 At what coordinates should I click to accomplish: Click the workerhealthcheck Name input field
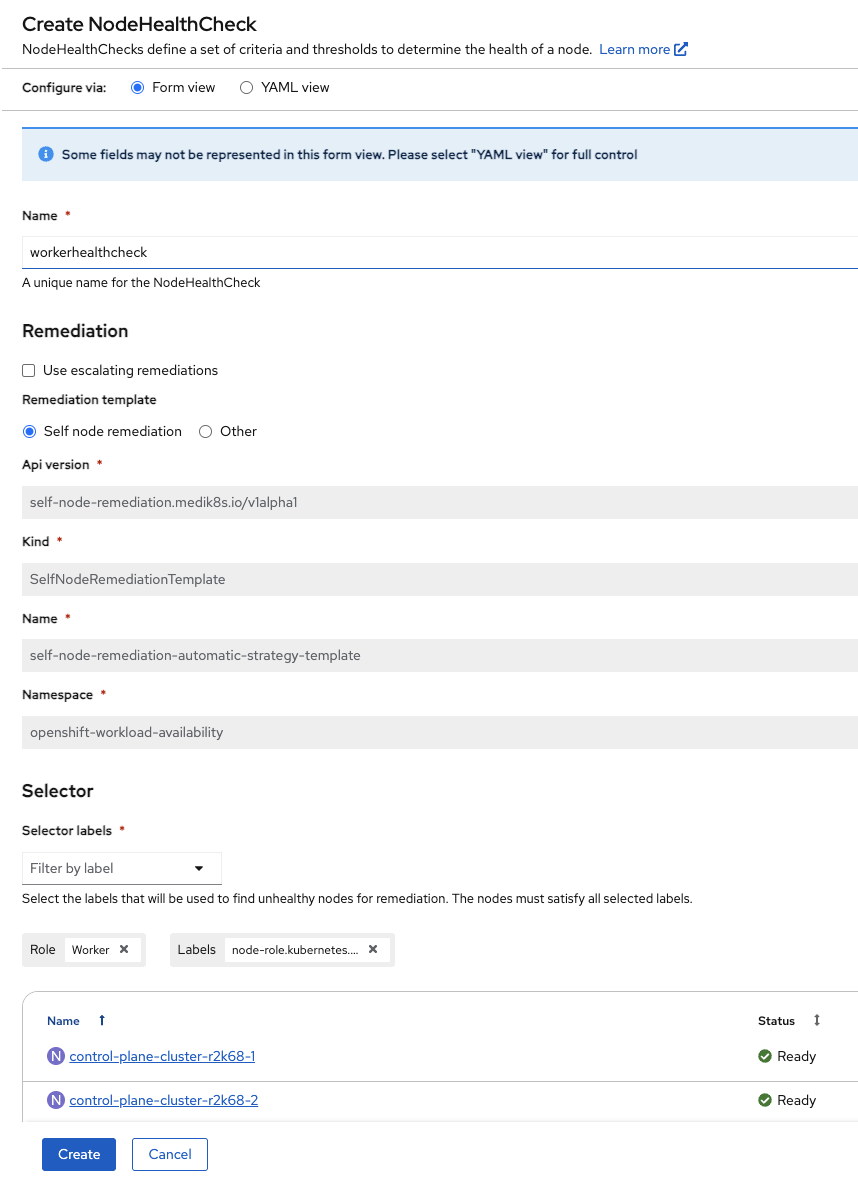tap(440, 253)
